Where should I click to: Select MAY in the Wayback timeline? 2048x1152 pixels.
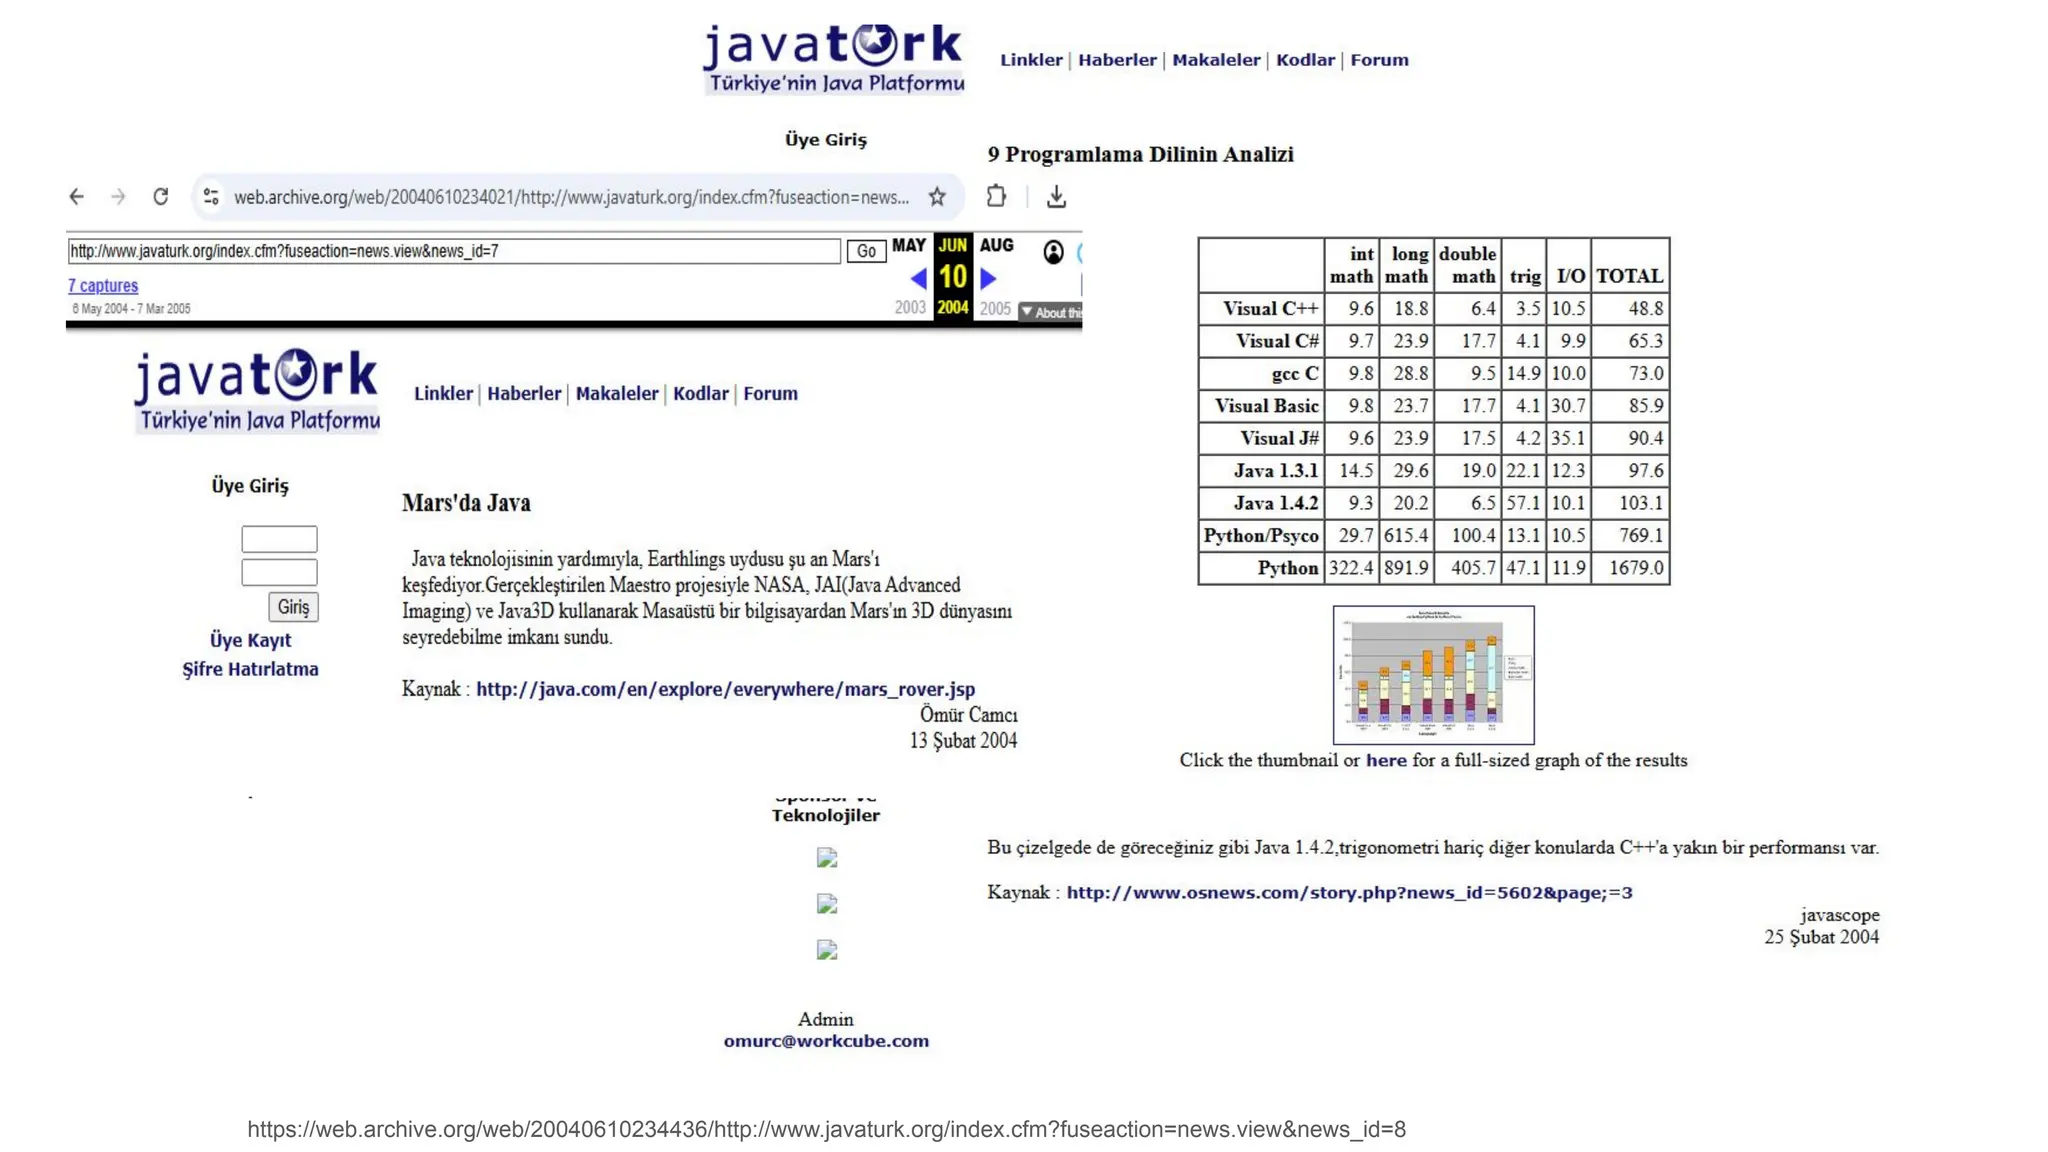[x=909, y=245]
